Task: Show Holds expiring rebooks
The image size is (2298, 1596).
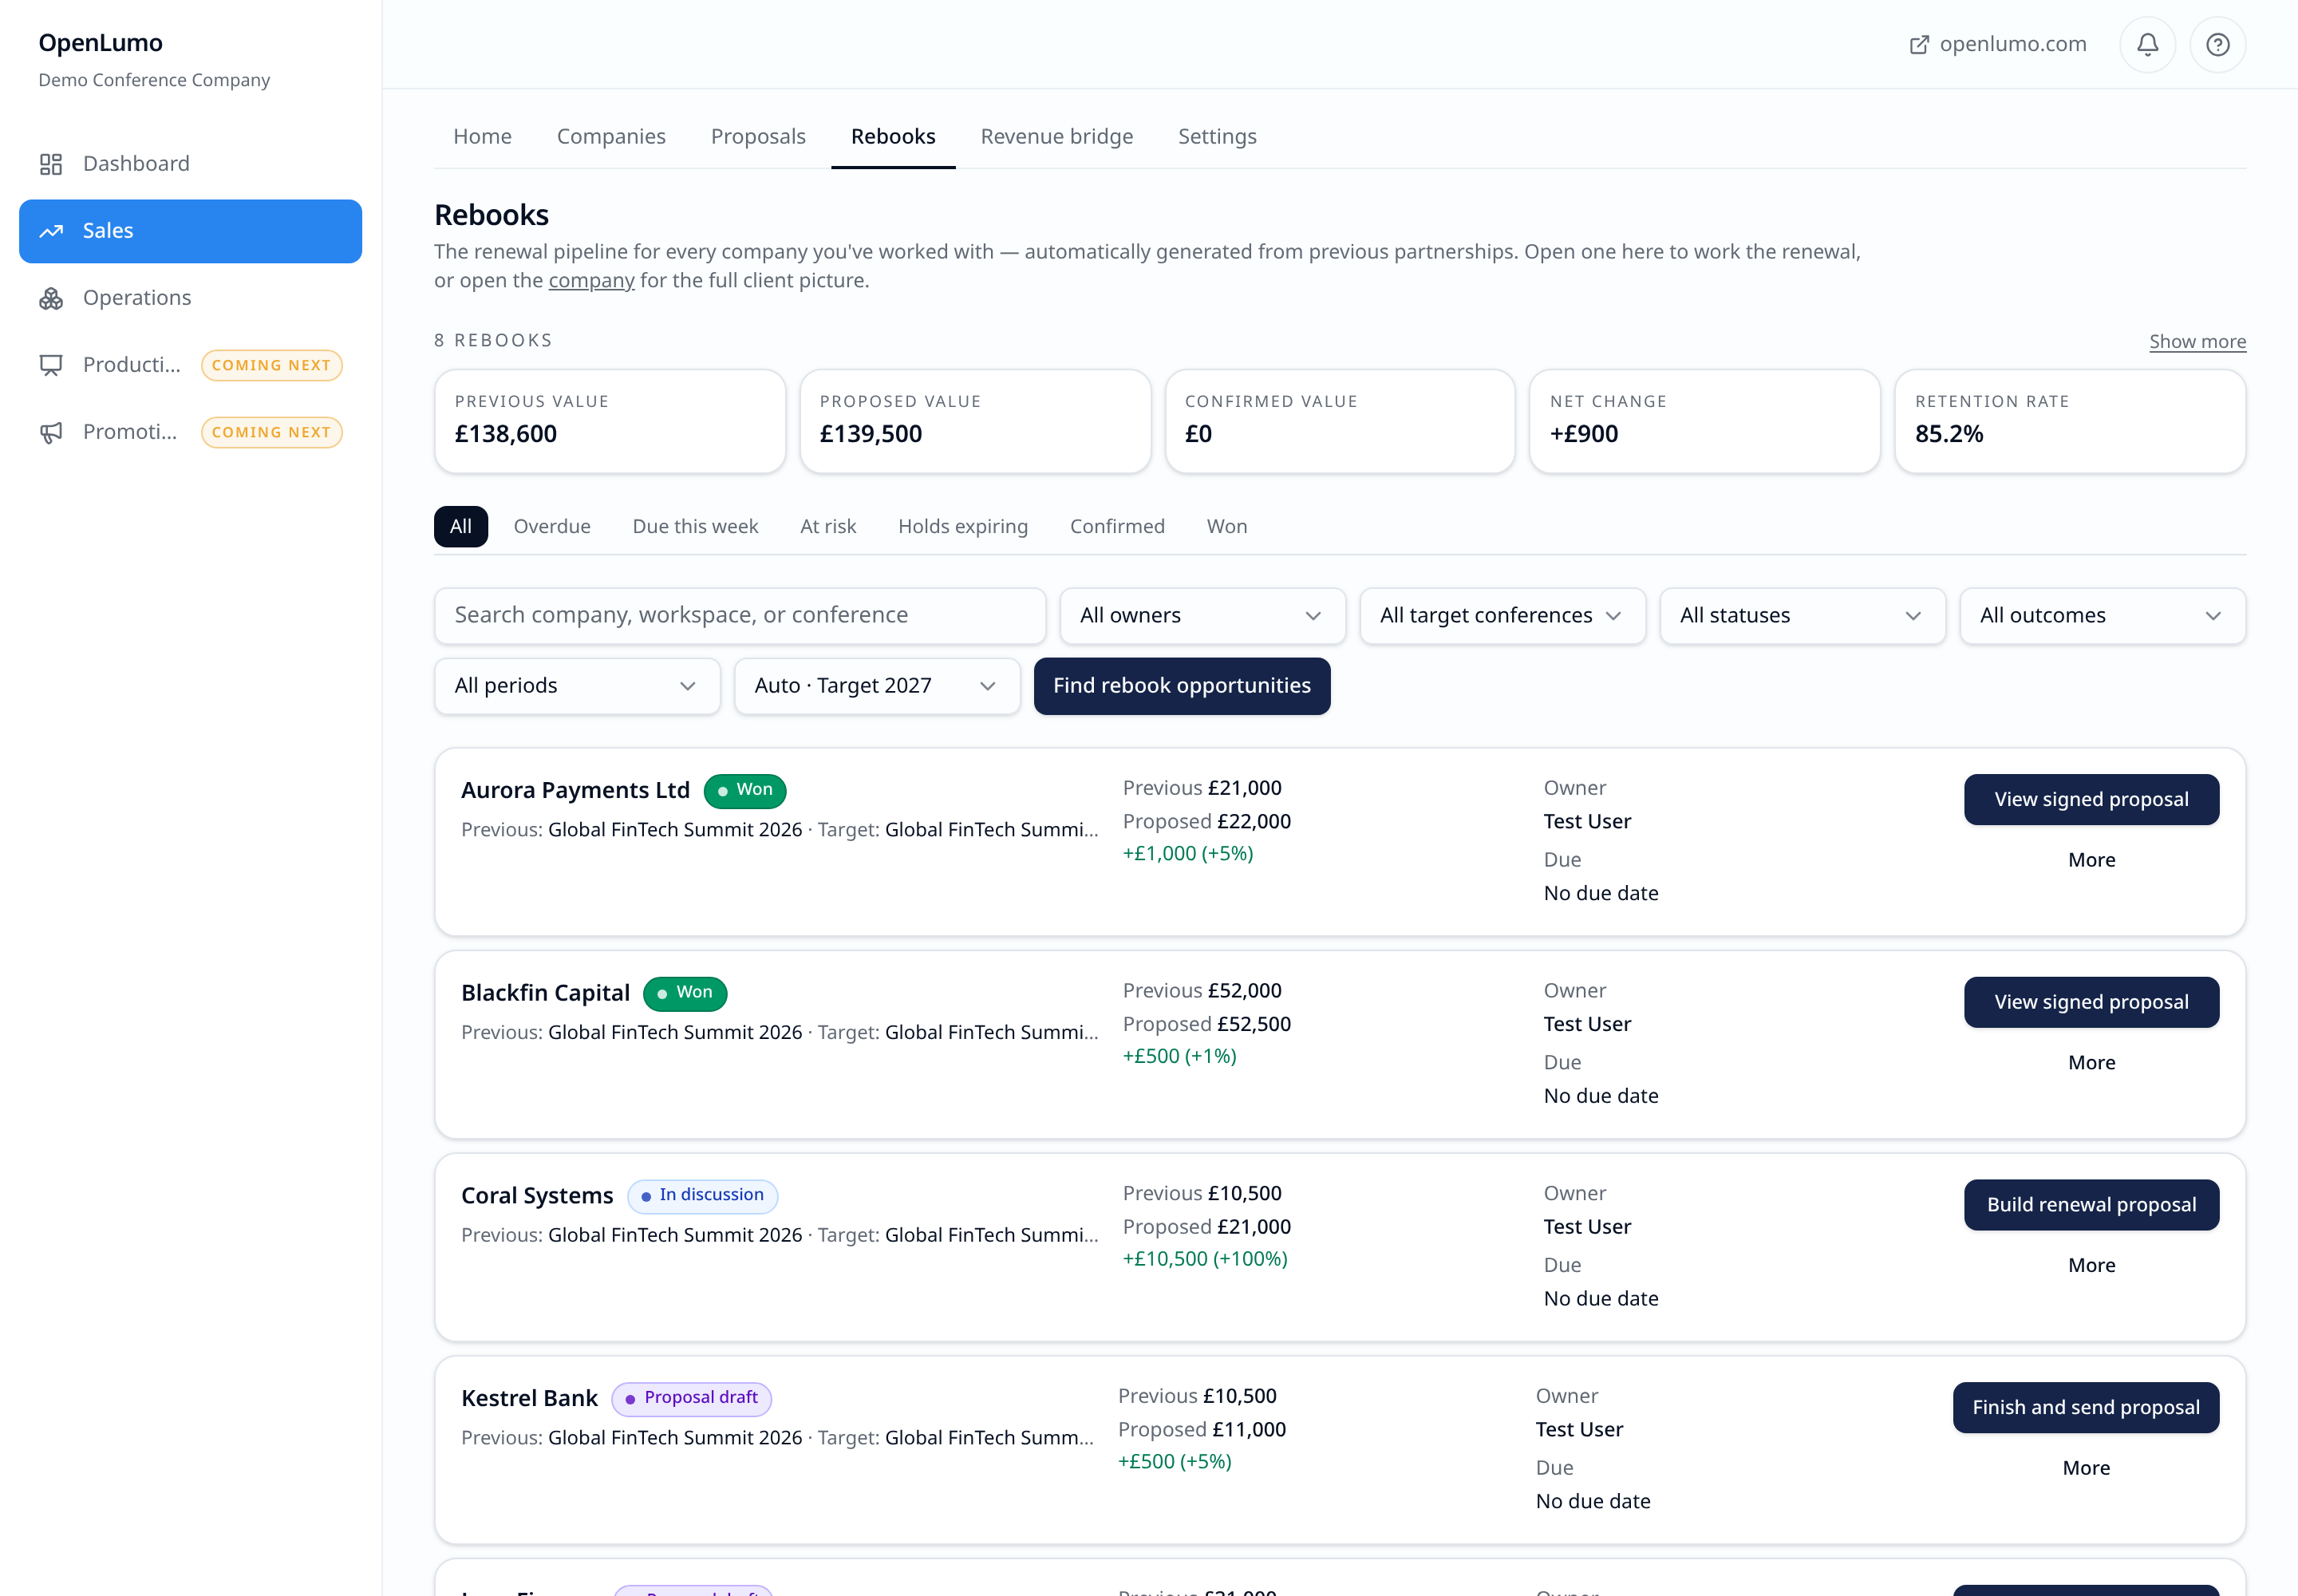Action: [963, 527]
